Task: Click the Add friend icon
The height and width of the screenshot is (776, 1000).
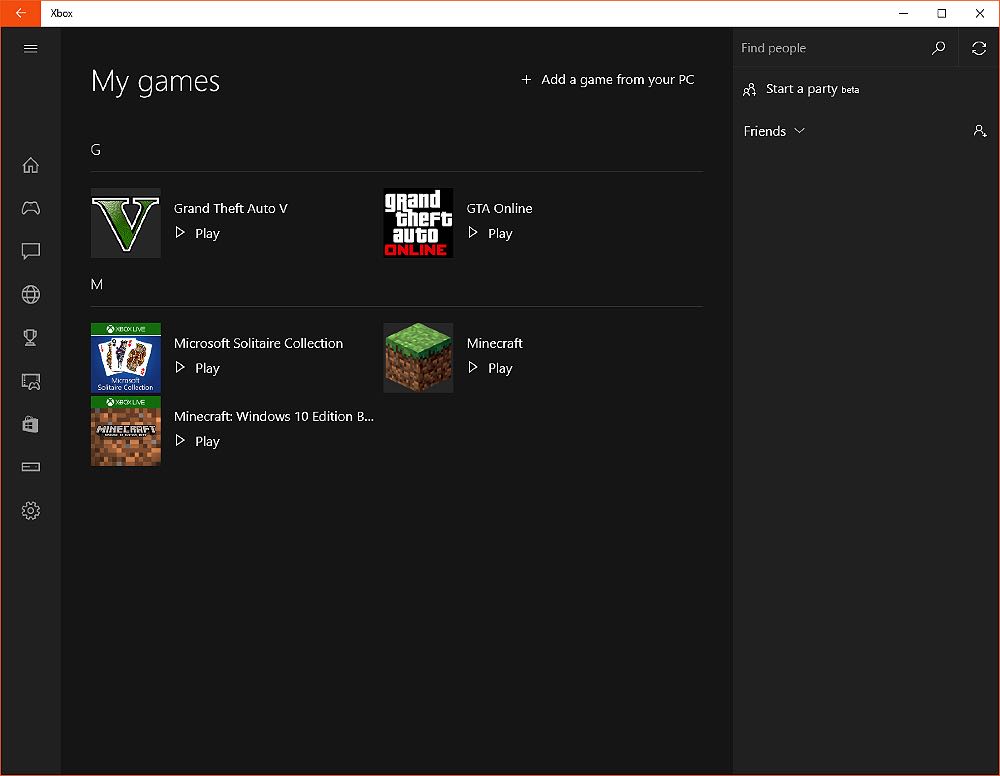Action: (x=980, y=131)
